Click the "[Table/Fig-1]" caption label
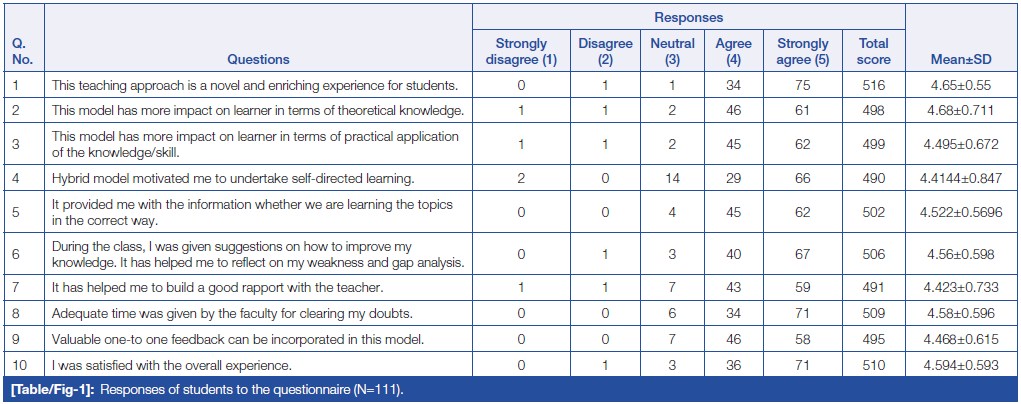 point(48,387)
